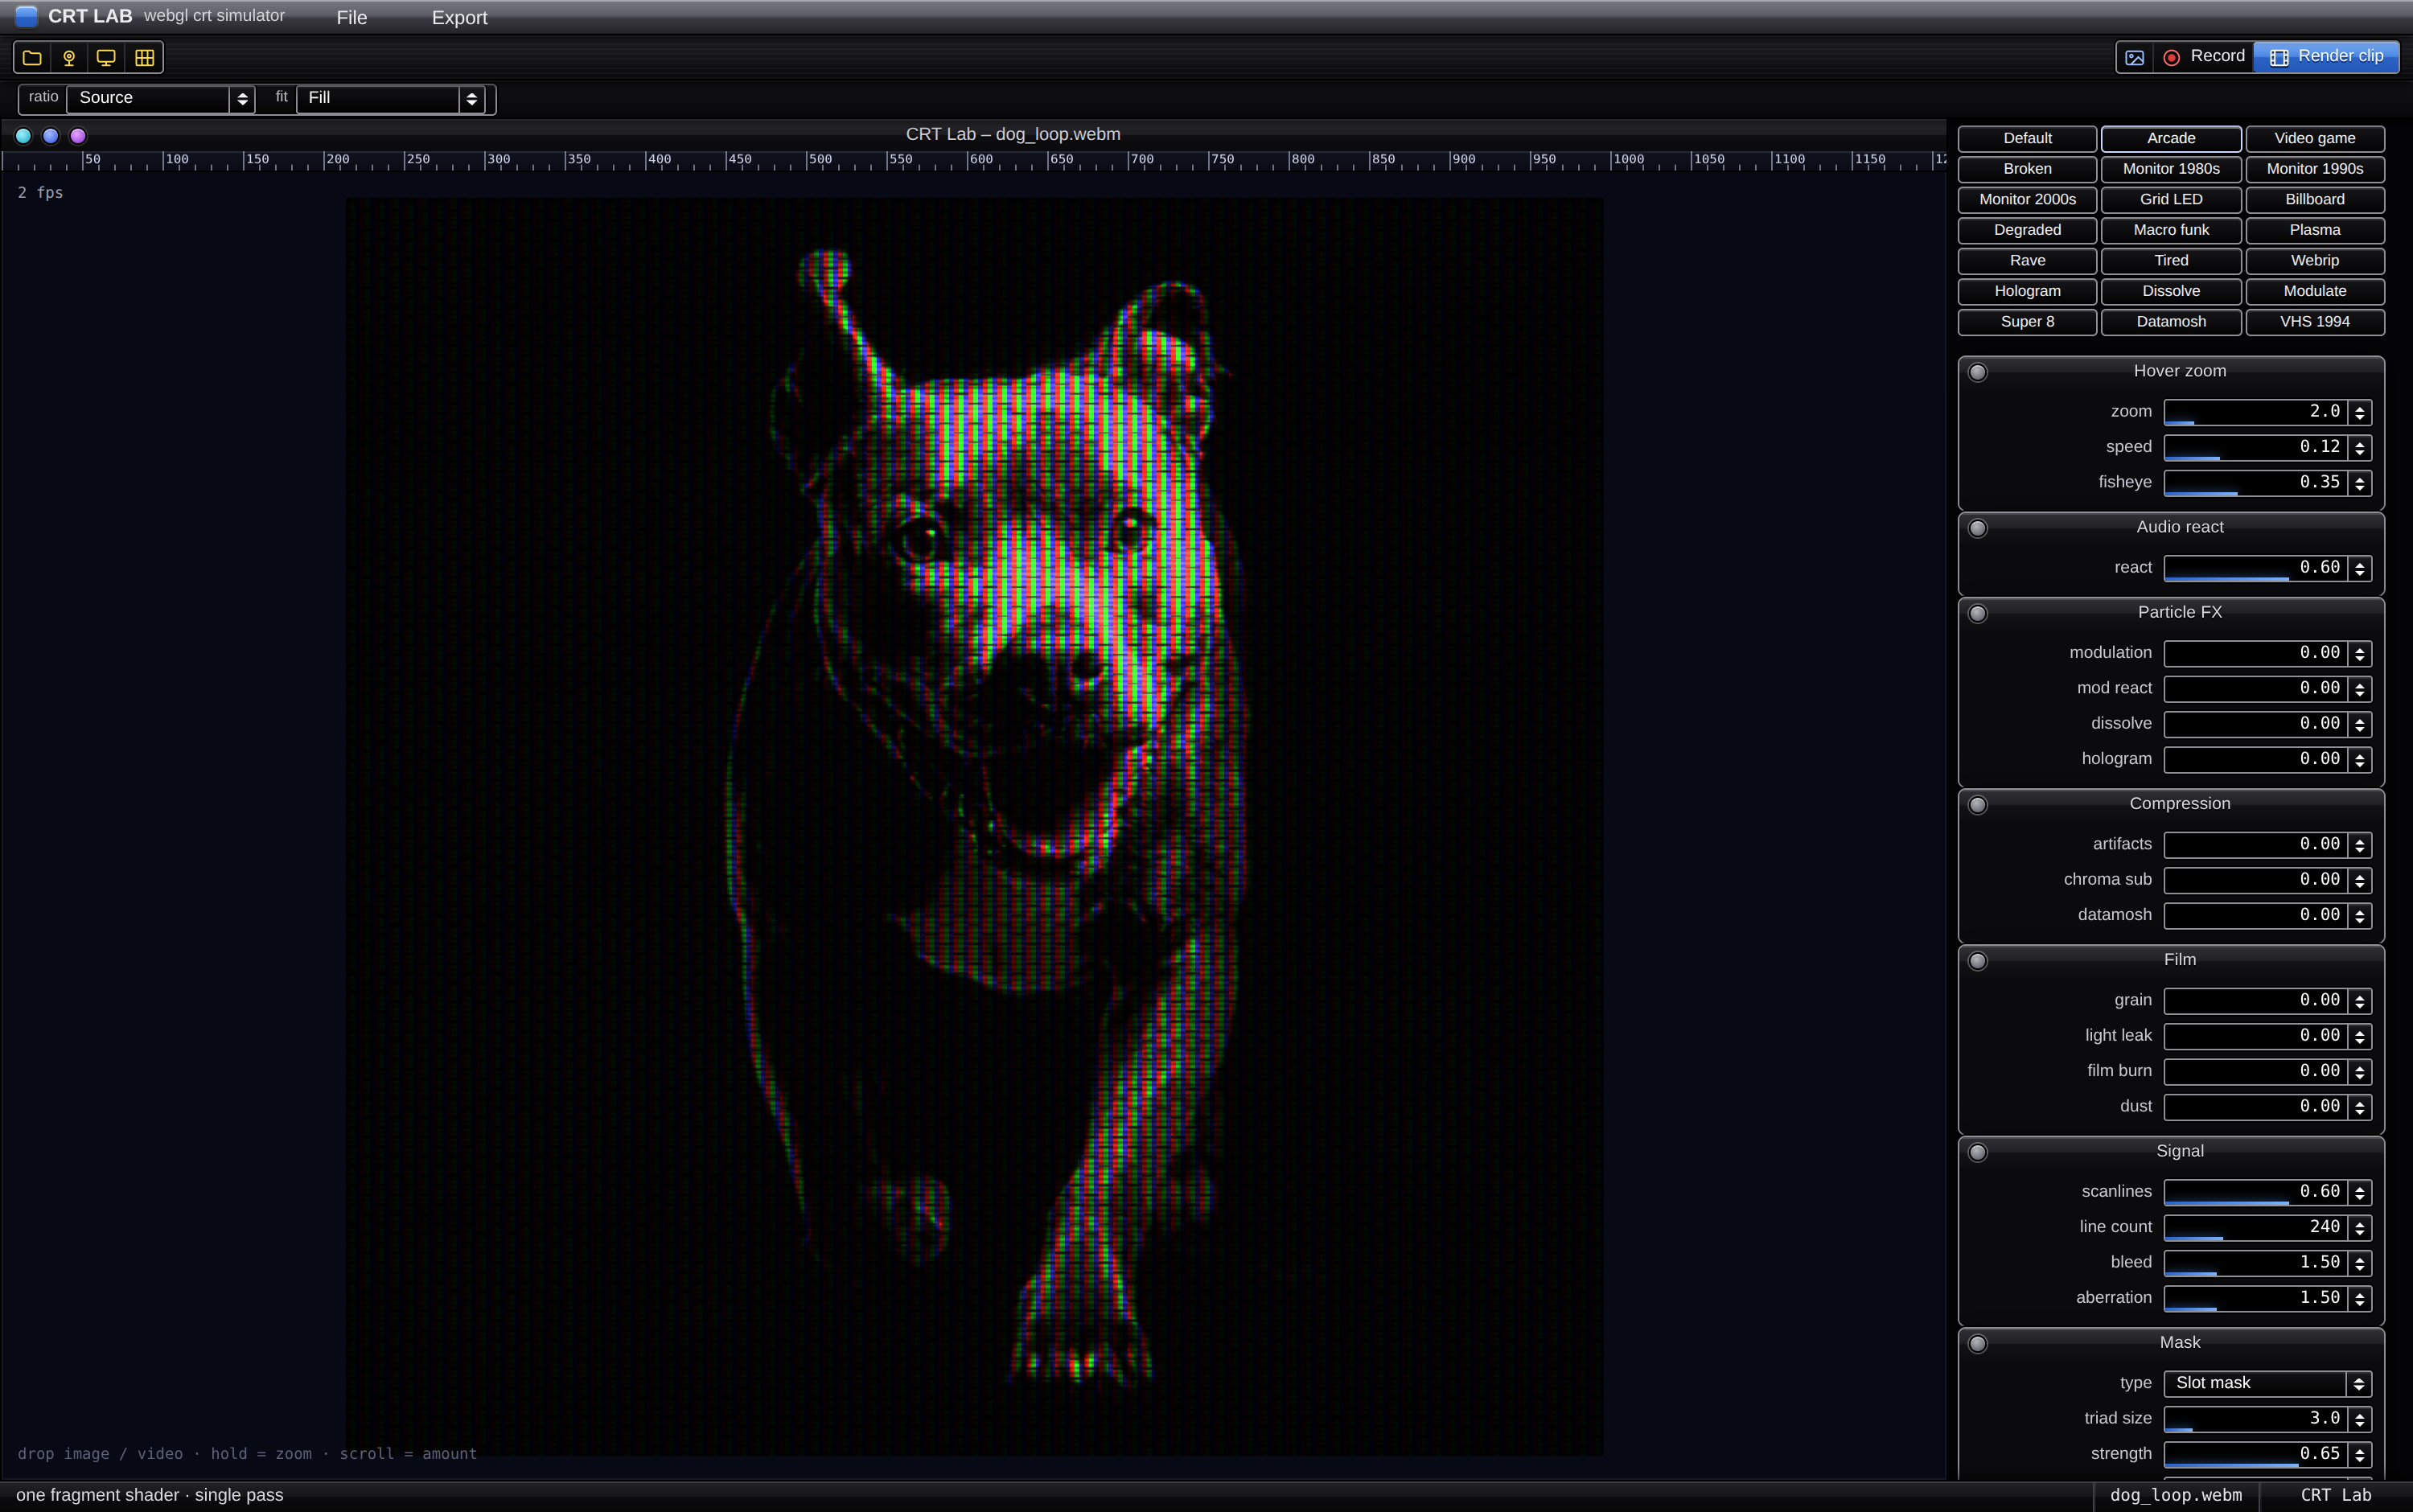Image resolution: width=2413 pixels, height=1512 pixels.
Task: Click the CRT LAB logo icon
Action: (x=26, y=16)
